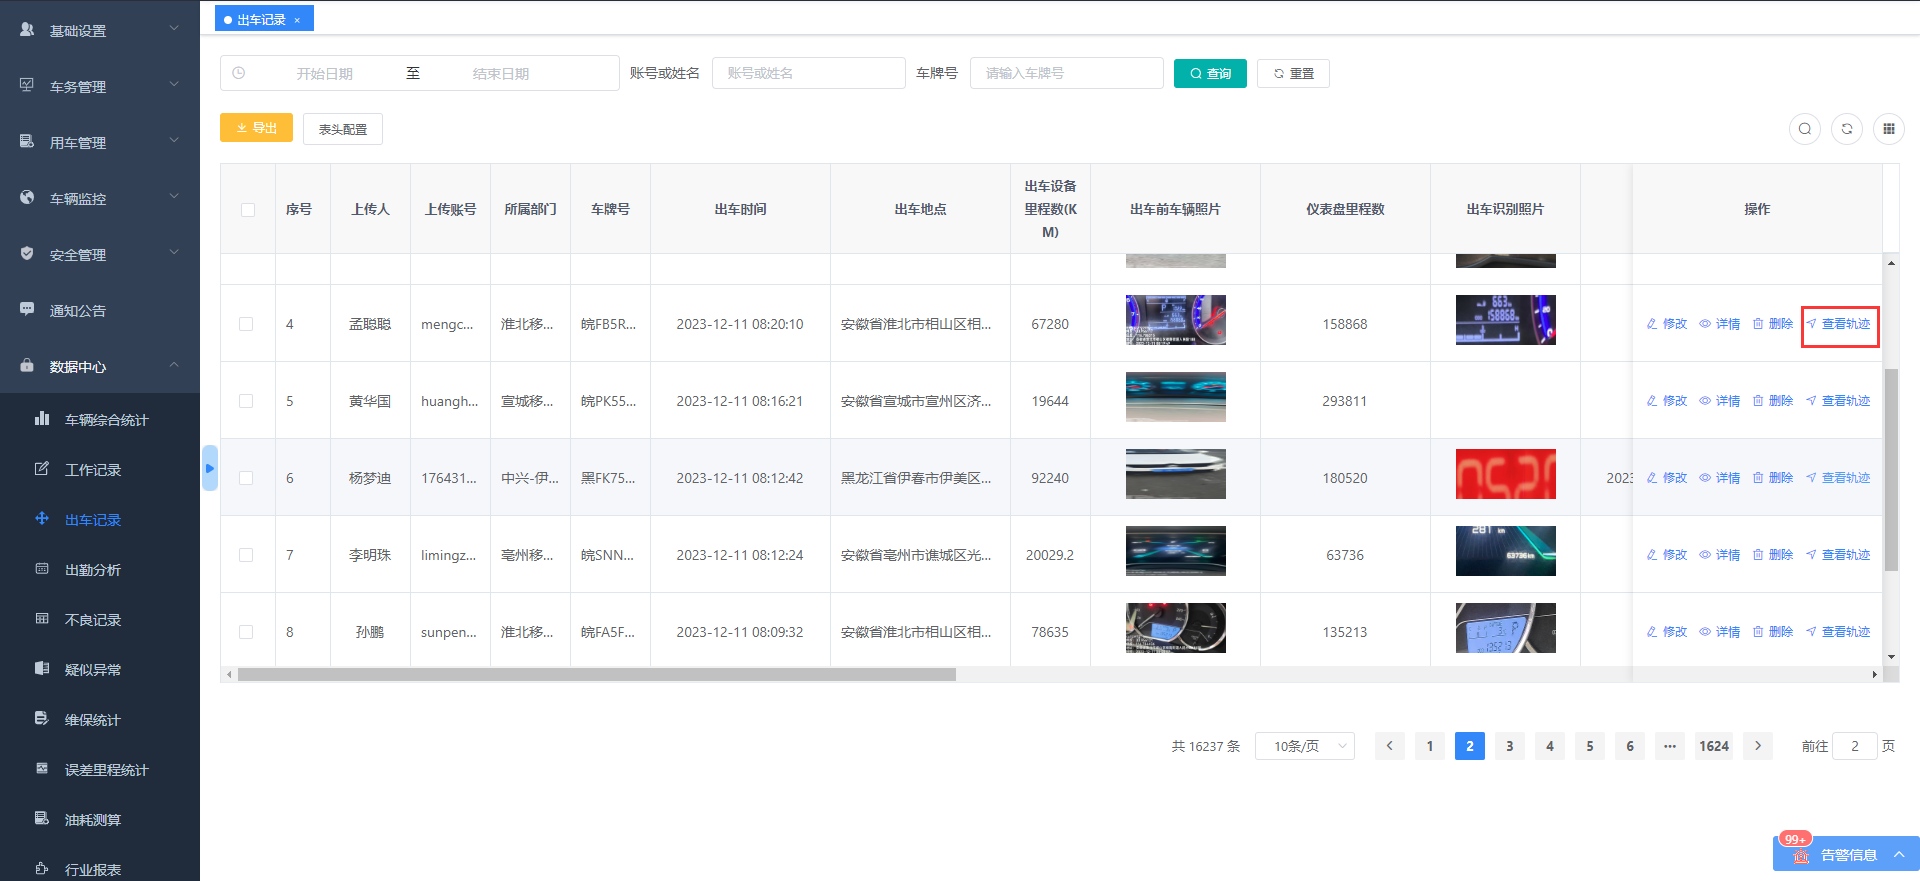Click the 查询 search button

click(1210, 73)
